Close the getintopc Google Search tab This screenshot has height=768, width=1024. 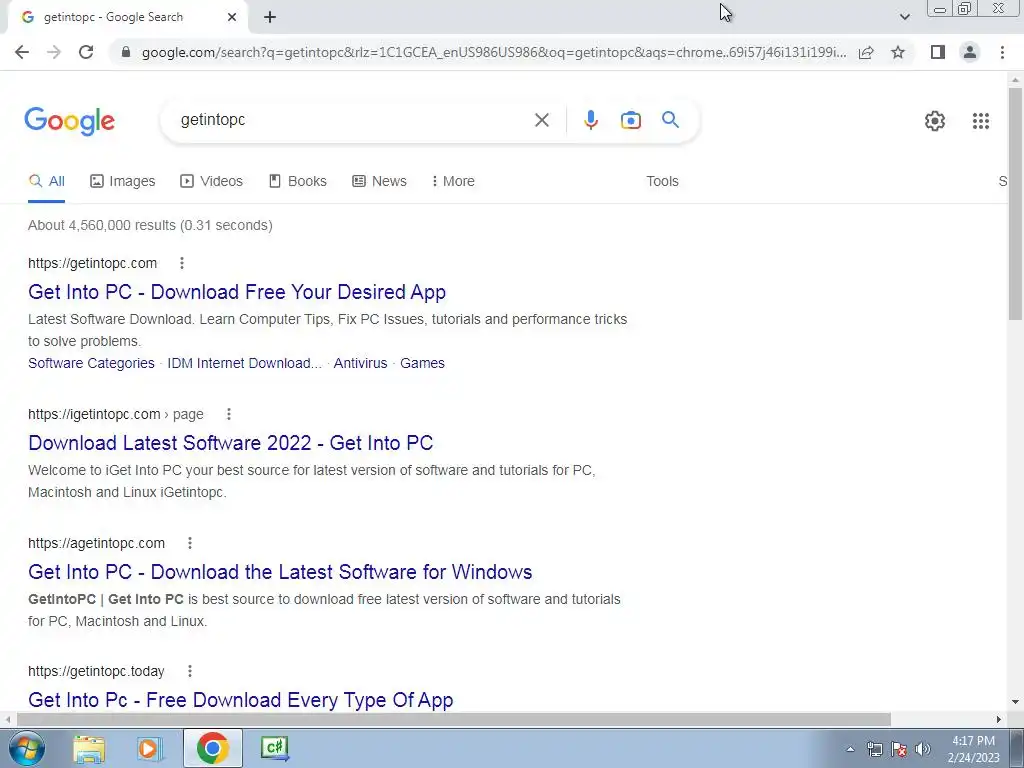point(232,17)
